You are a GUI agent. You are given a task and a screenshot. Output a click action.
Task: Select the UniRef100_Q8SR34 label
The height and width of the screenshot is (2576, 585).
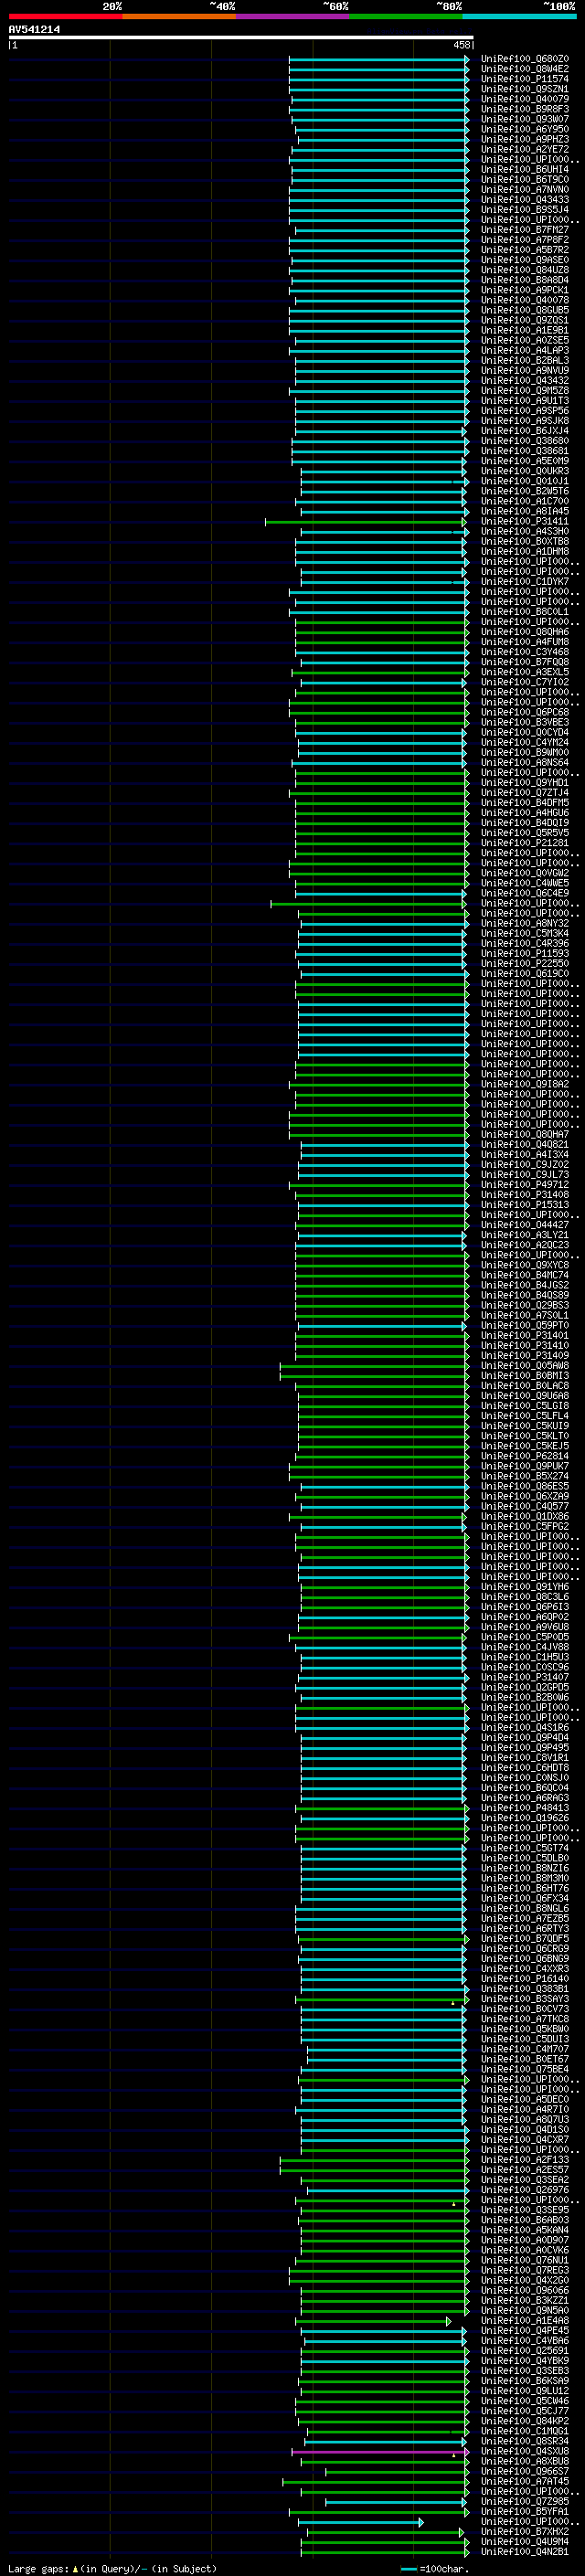coord(525,2441)
